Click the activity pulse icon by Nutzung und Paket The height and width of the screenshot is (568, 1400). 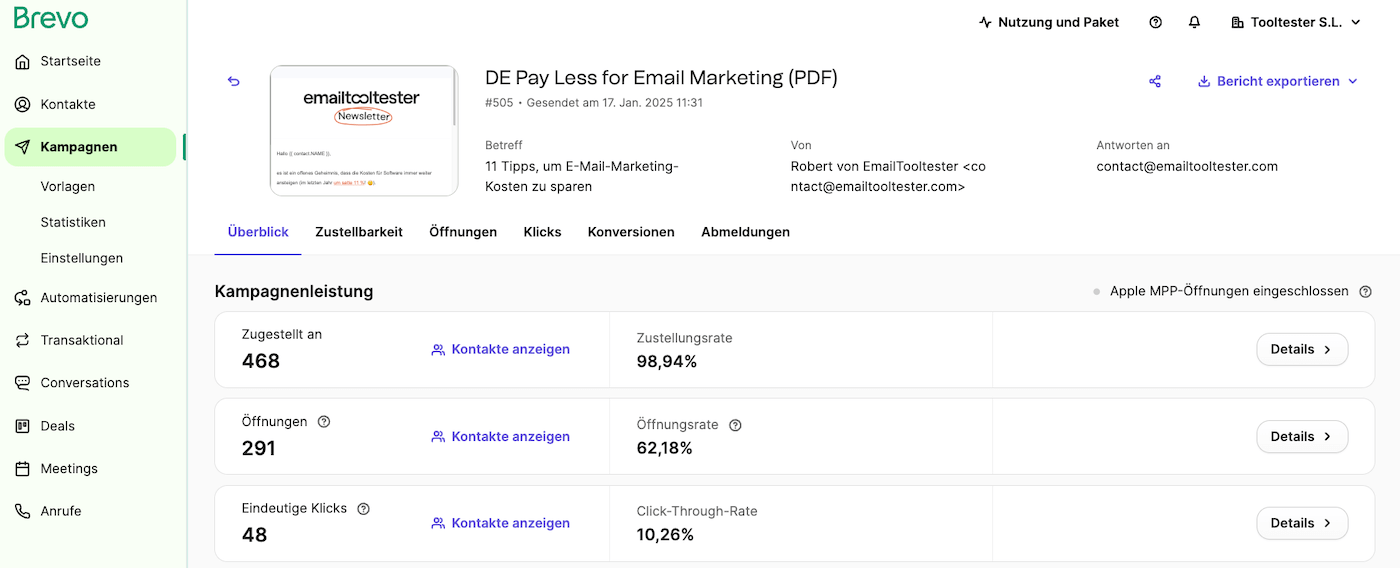coord(986,22)
